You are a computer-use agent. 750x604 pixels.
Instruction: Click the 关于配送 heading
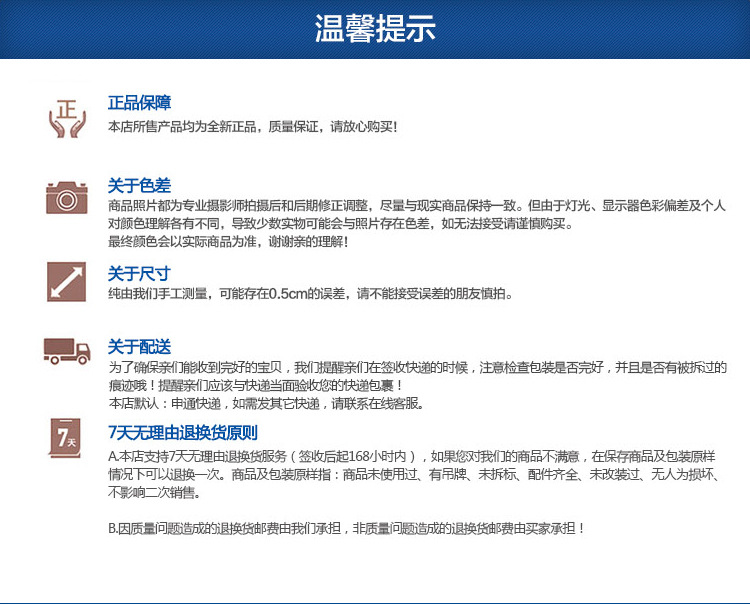pos(139,347)
